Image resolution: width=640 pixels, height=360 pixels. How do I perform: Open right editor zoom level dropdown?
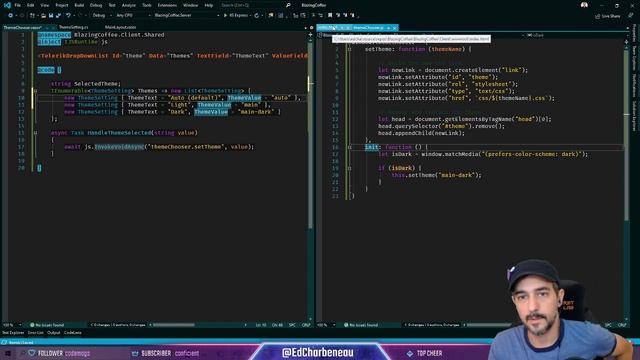327,325
